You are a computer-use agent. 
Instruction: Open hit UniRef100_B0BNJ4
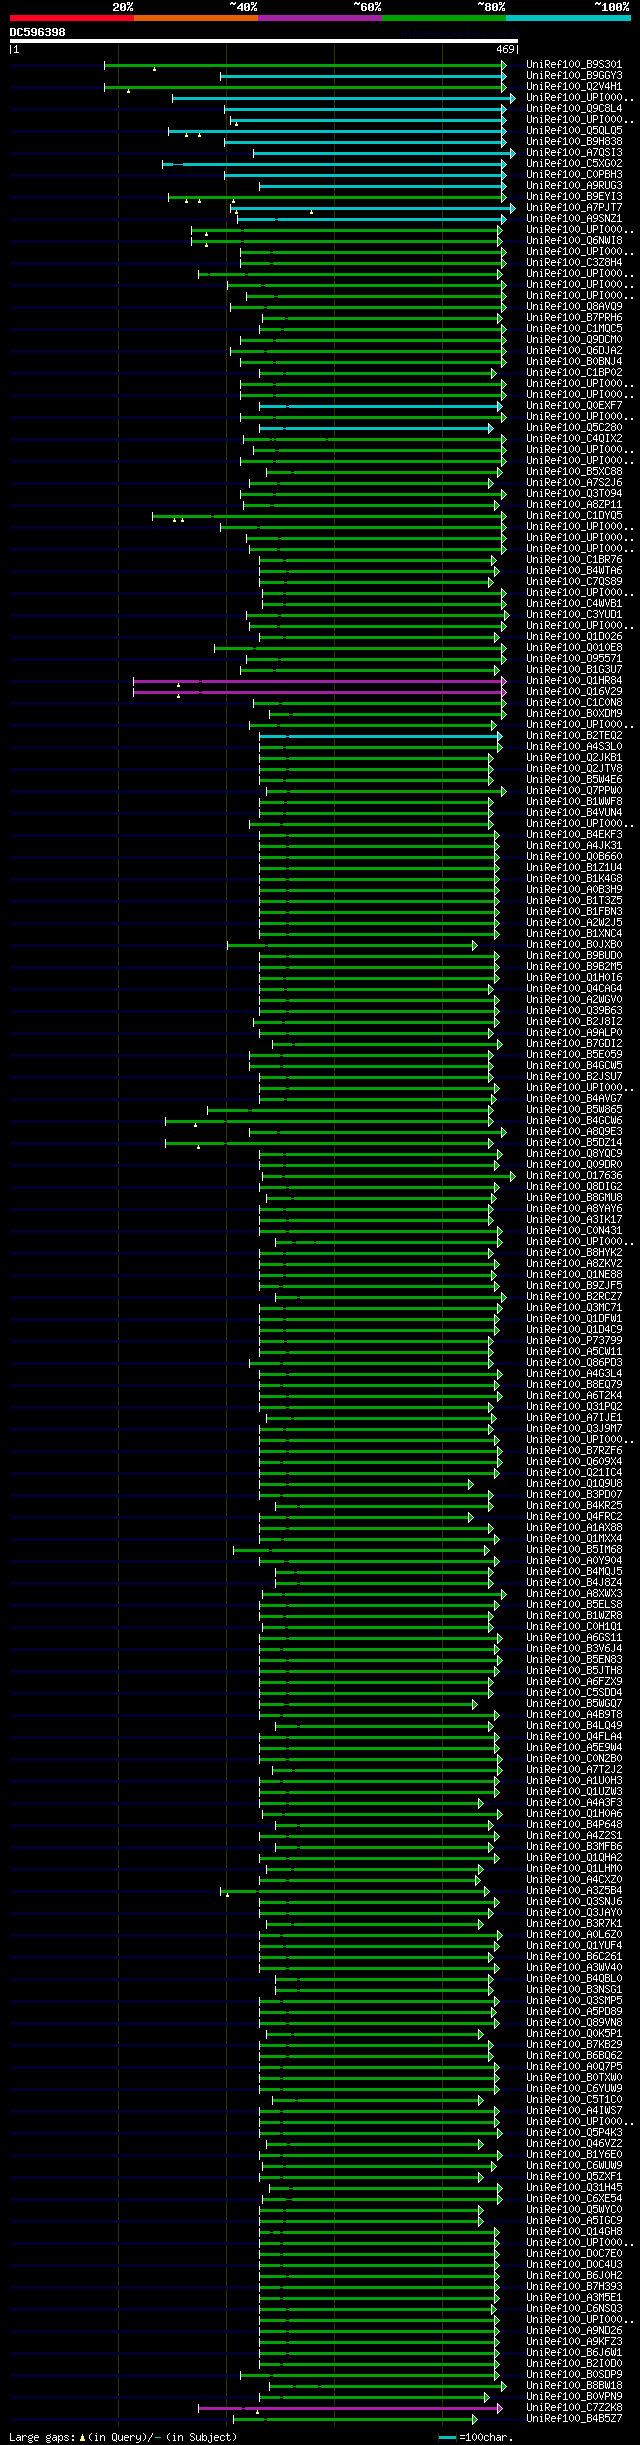(x=574, y=362)
